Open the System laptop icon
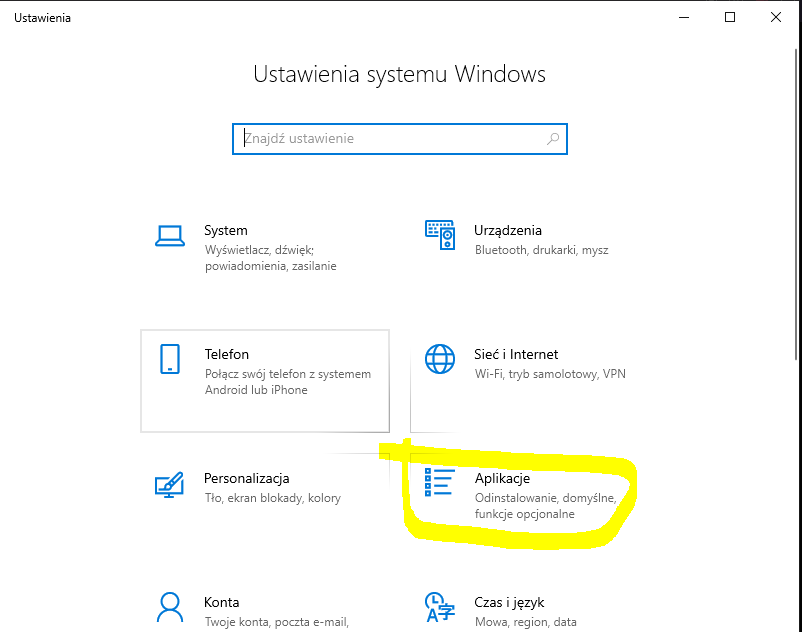Viewport: 802px width, 632px height. tap(170, 236)
